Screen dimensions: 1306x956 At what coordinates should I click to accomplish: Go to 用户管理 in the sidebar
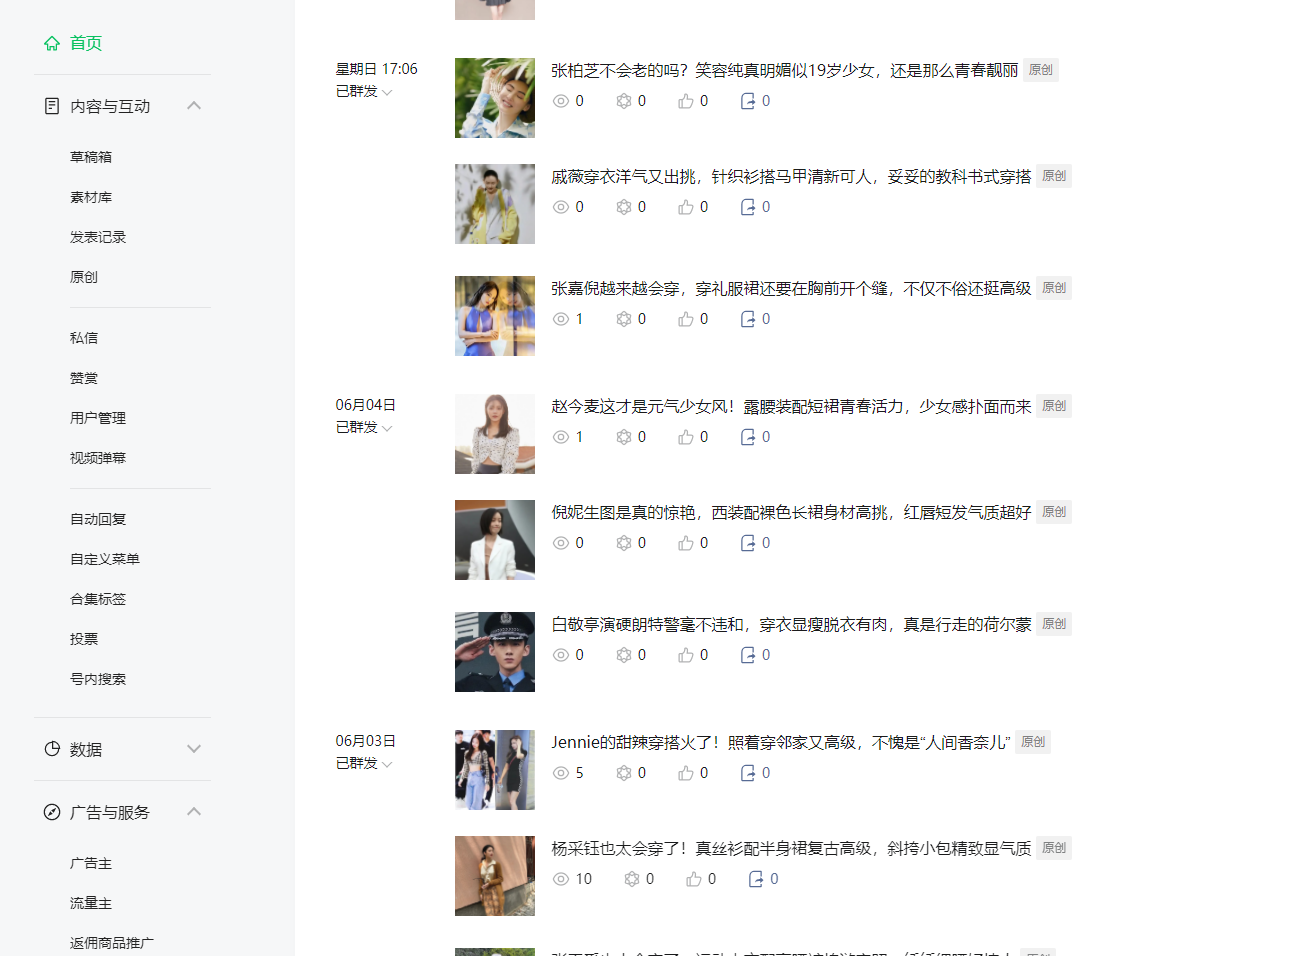pyautogui.click(x=98, y=418)
